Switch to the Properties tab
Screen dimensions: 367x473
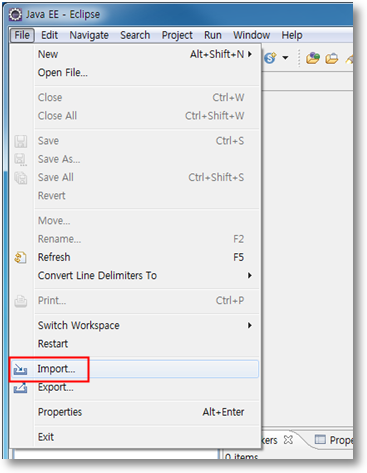334,440
